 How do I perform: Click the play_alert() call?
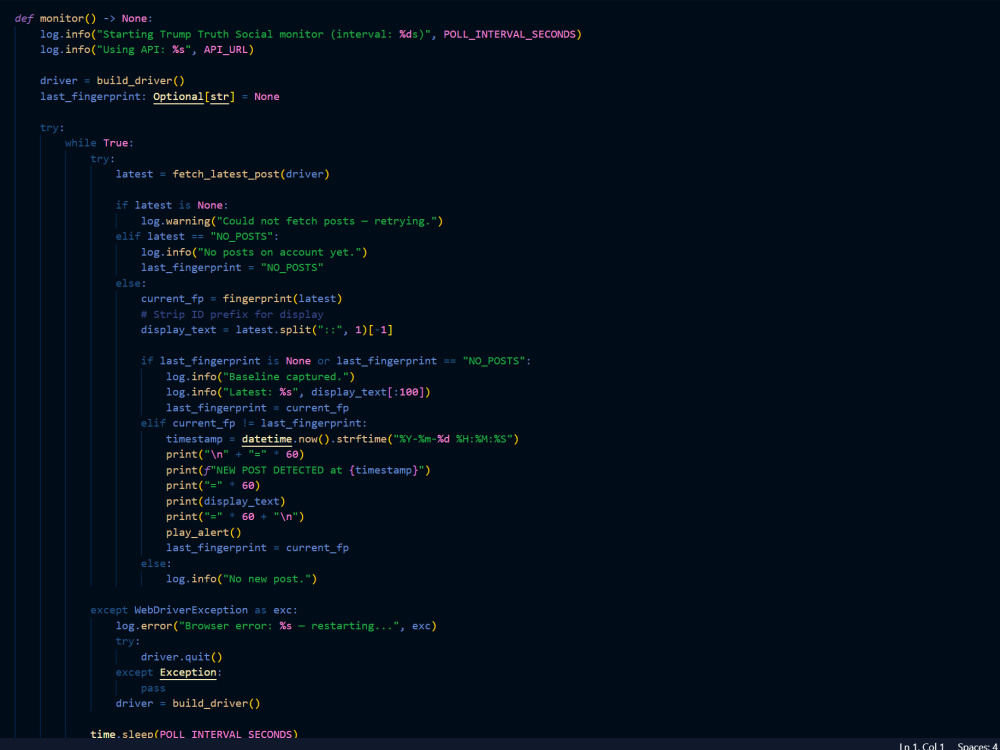tap(203, 533)
